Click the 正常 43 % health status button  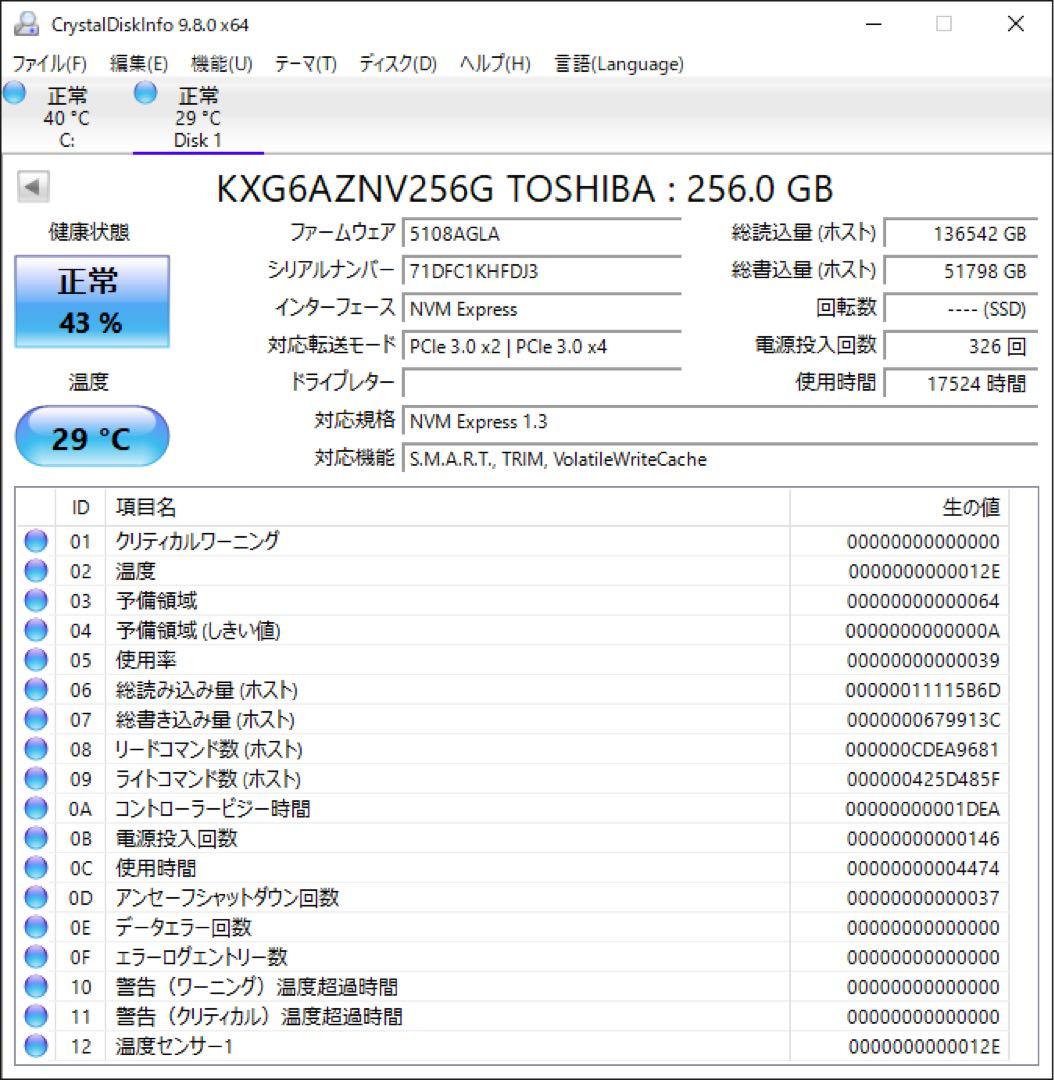(x=92, y=302)
